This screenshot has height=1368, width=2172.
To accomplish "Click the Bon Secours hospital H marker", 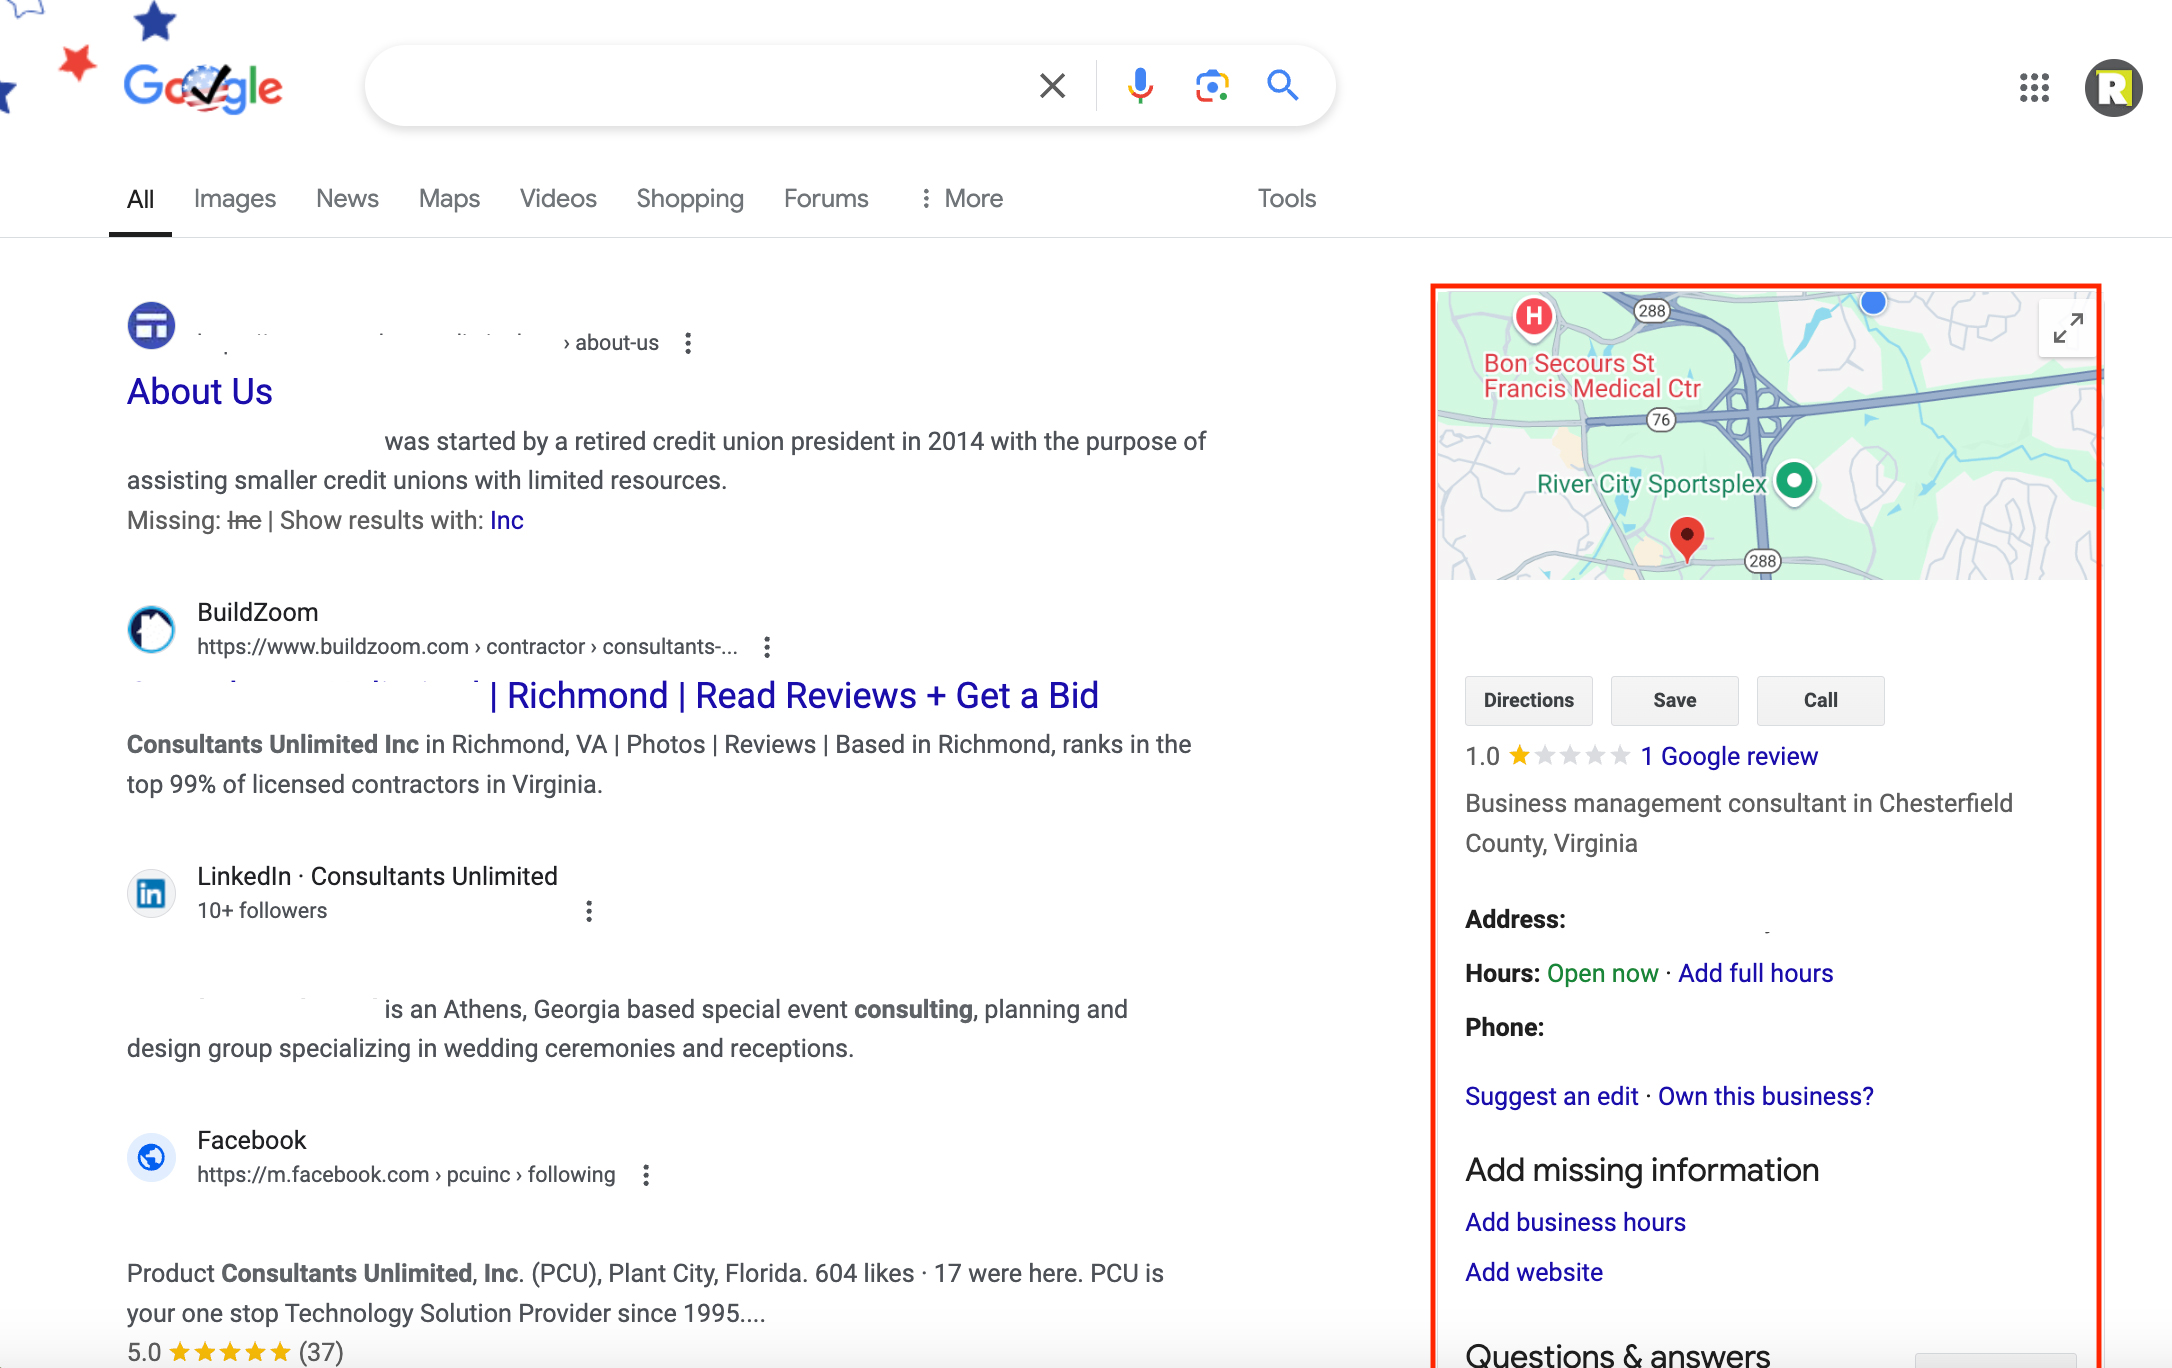I will [x=1534, y=317].
